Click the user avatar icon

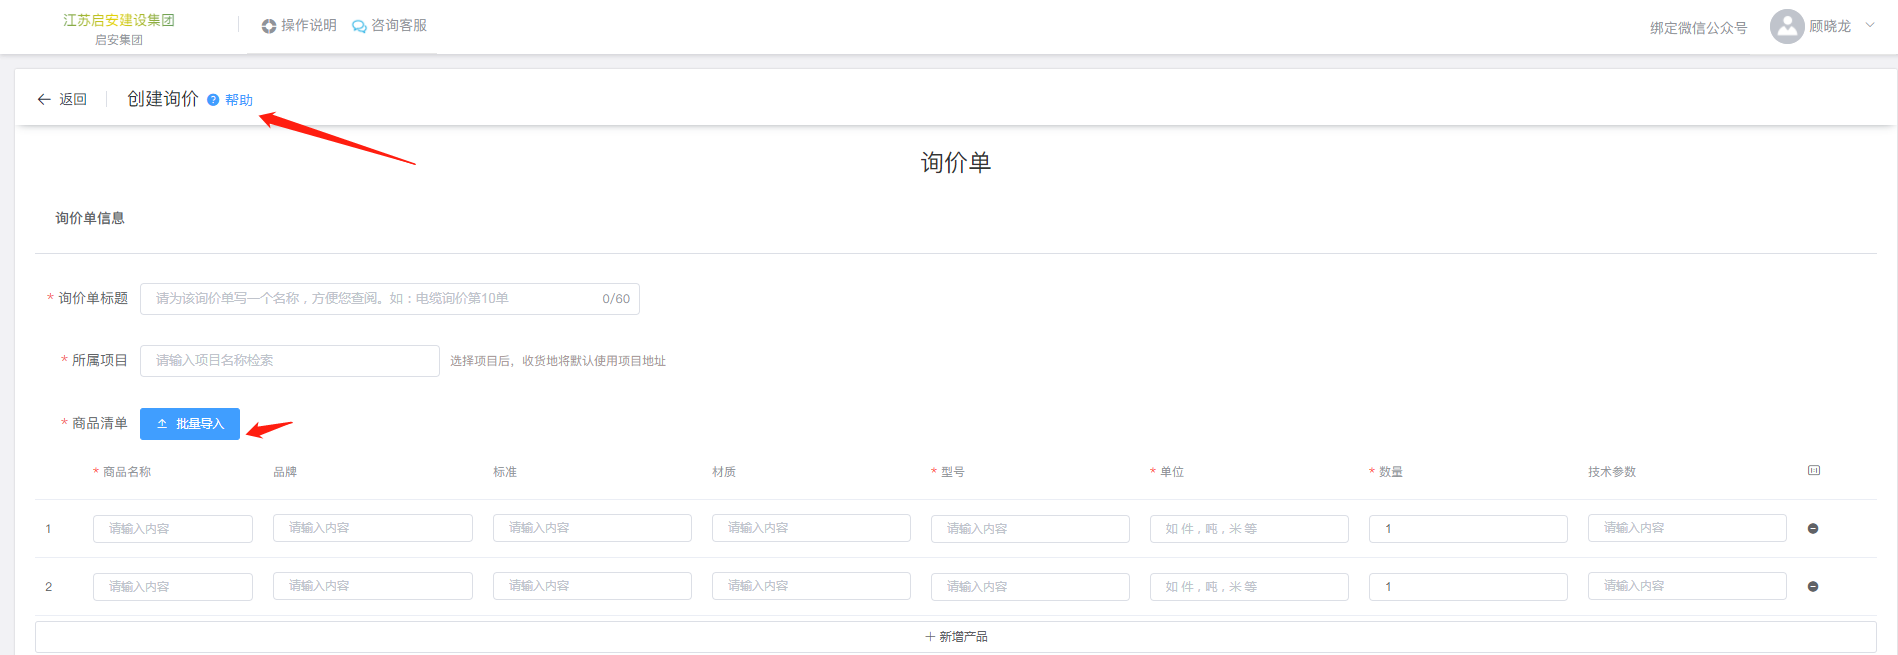click(1786, 27)
